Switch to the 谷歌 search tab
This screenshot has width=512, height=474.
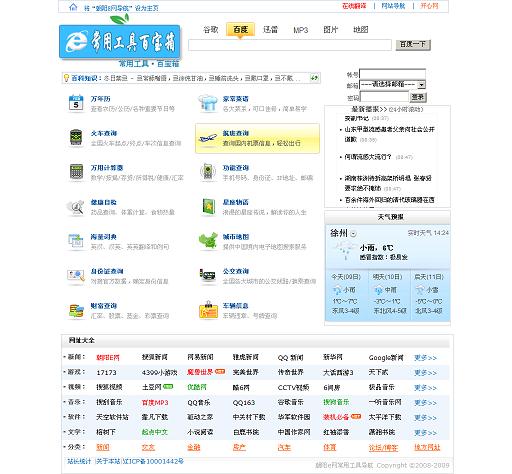pos(211,30)
